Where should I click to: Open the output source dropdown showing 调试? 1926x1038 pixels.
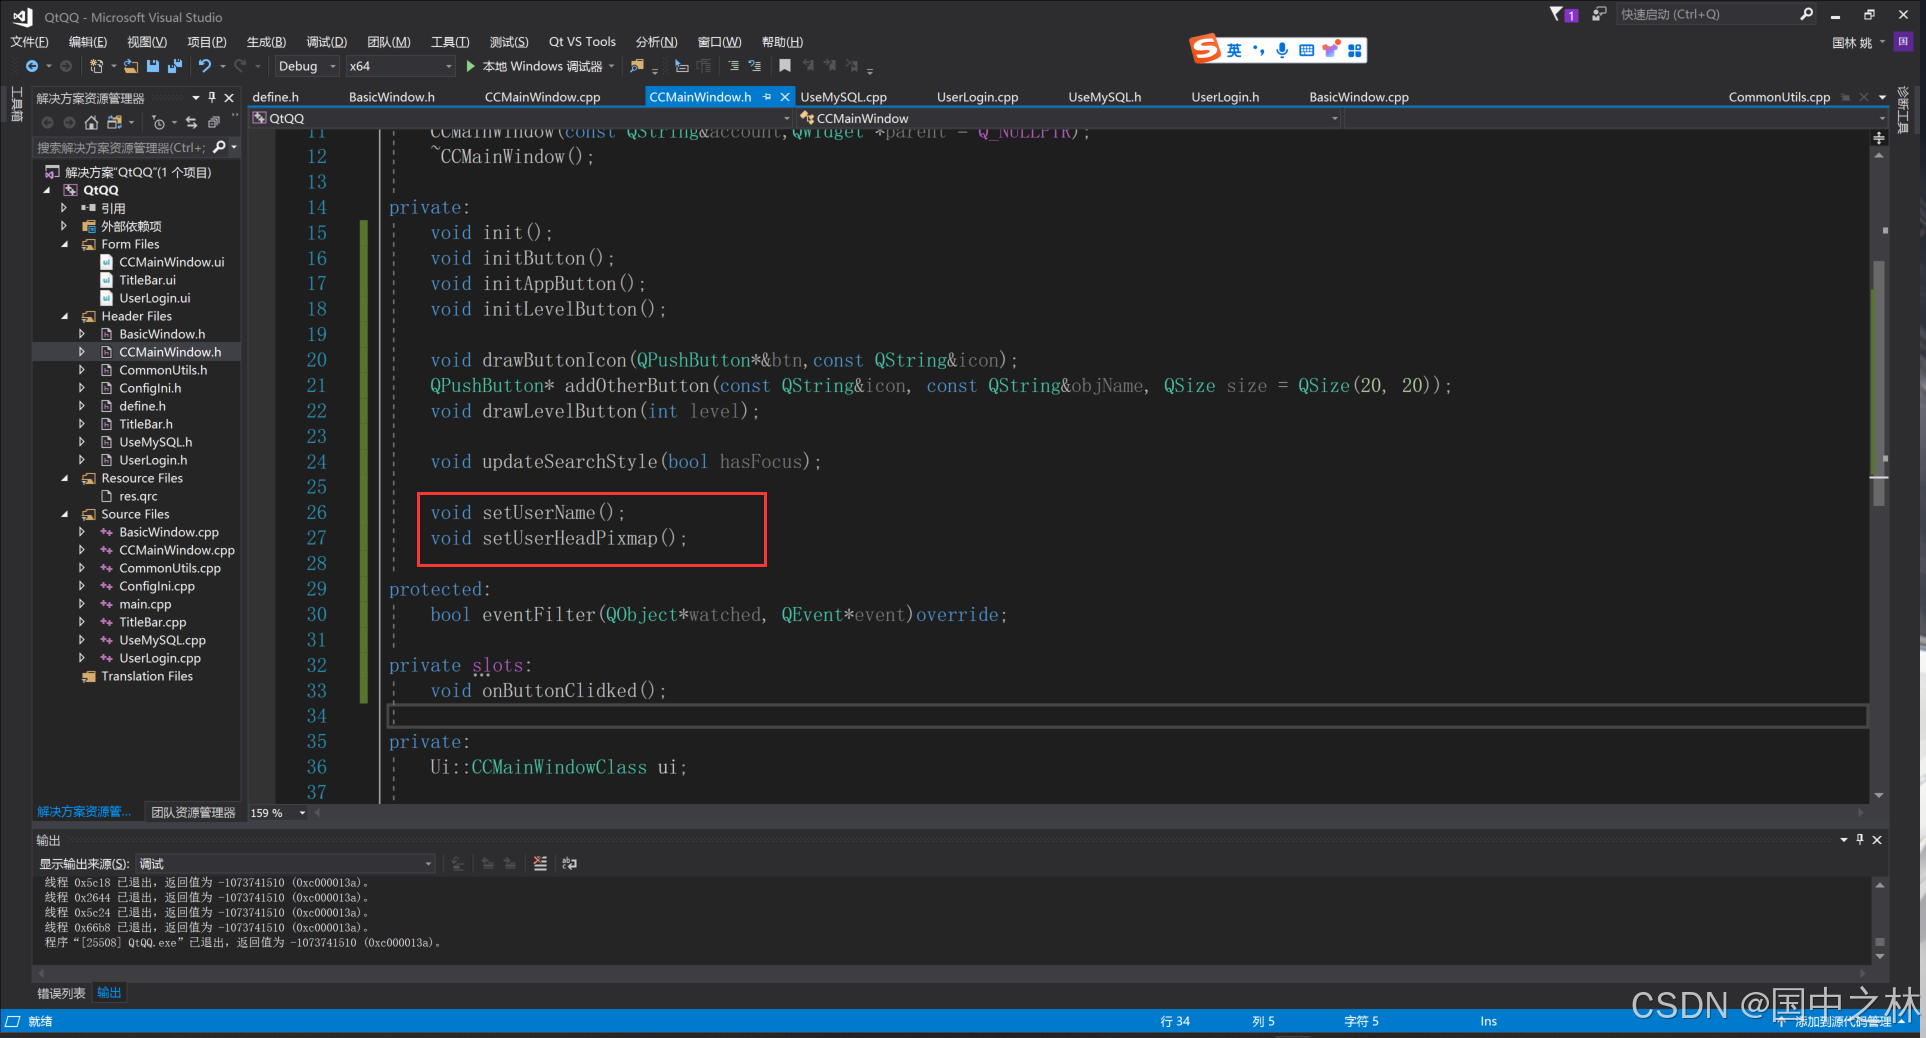click(285, 863)
